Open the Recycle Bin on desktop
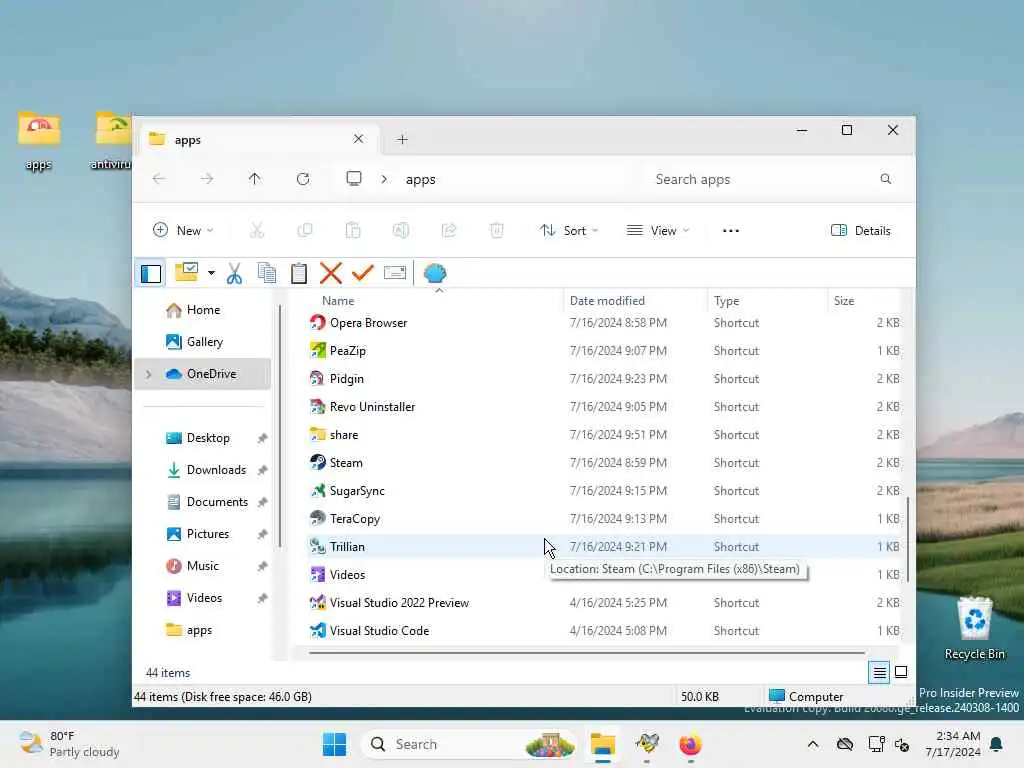This screenshot has width=1024, height=768. pos(974,628)
